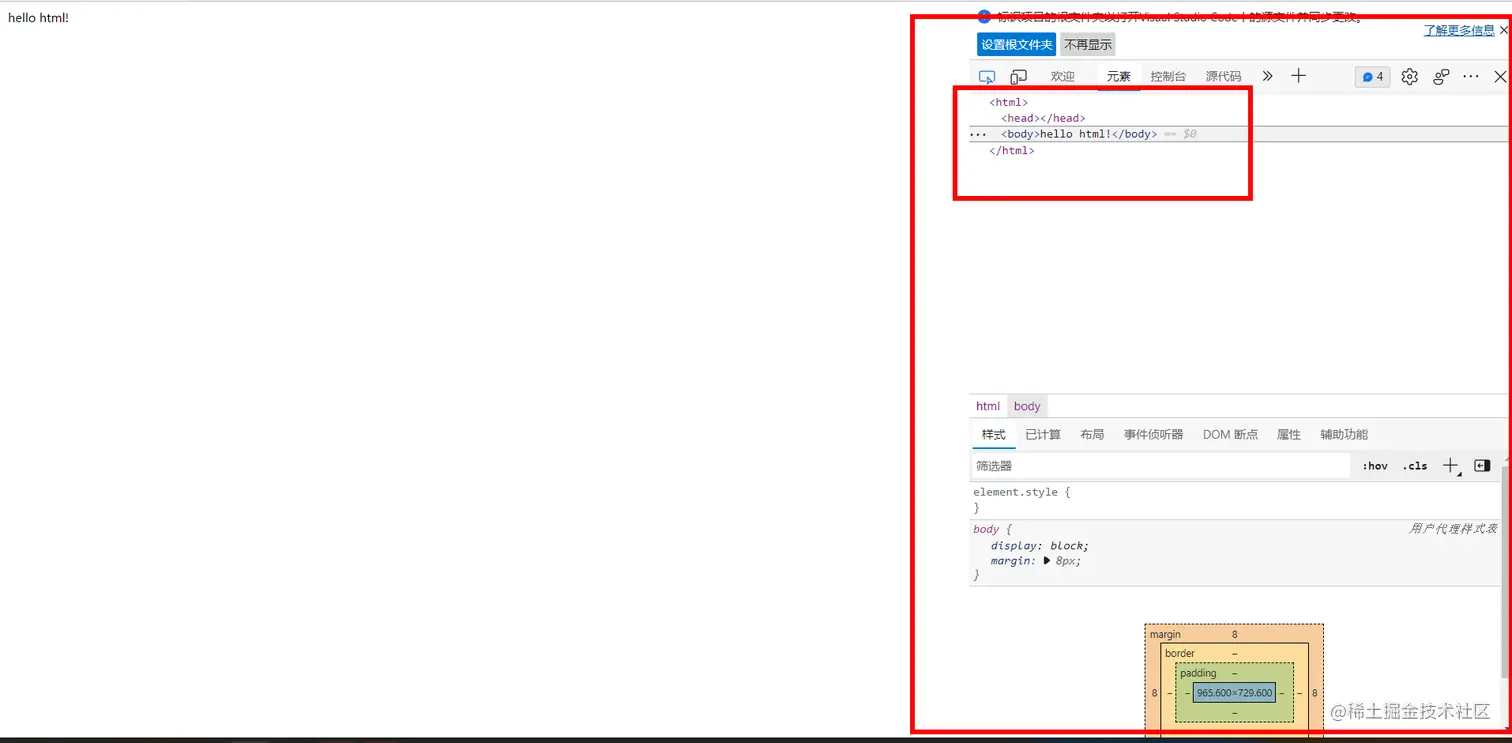This screenshot has width=1512, height=743.
Task: Select the </html> closing tag
Action: 1011,150
